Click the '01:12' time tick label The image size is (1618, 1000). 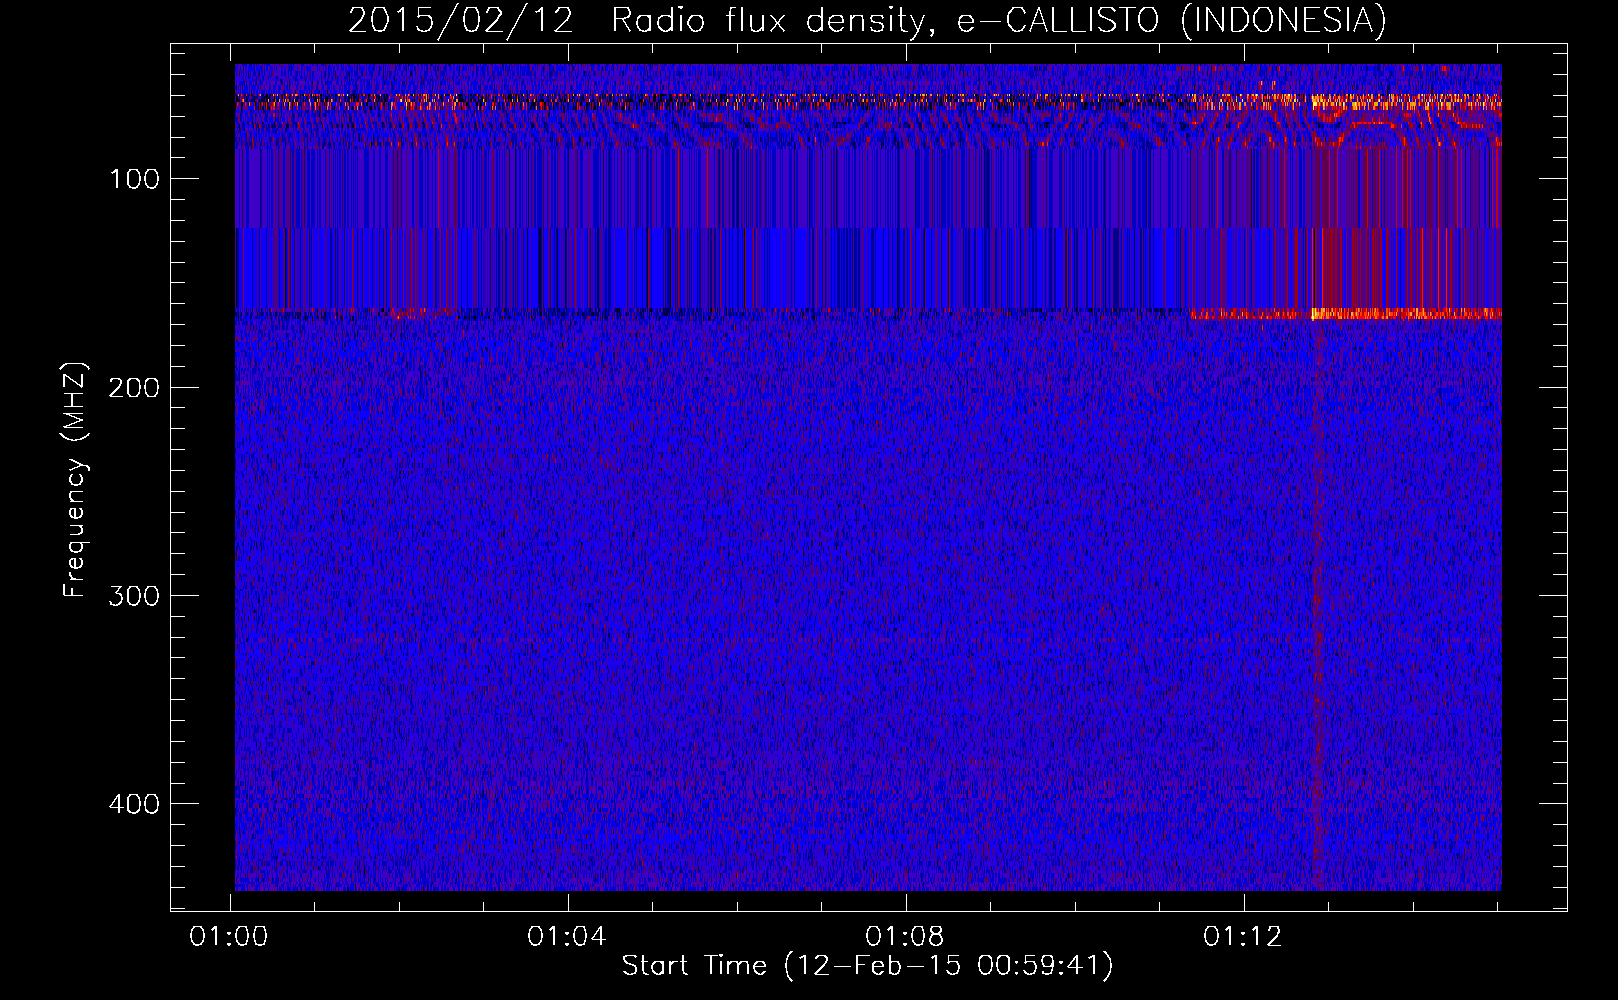pos(1243,937)
